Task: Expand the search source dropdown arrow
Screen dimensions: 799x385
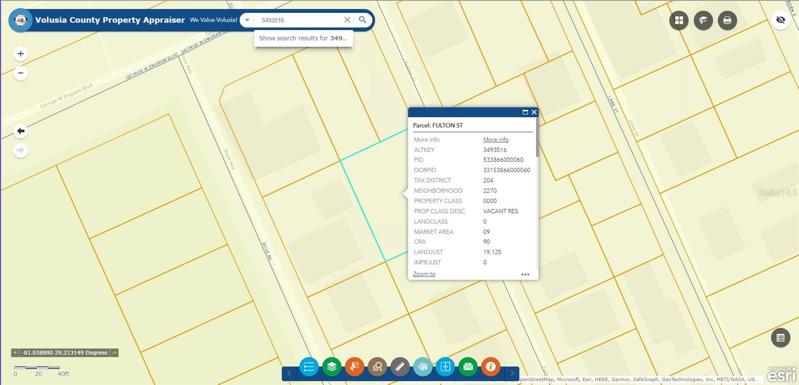Action: tap(247, 20)
